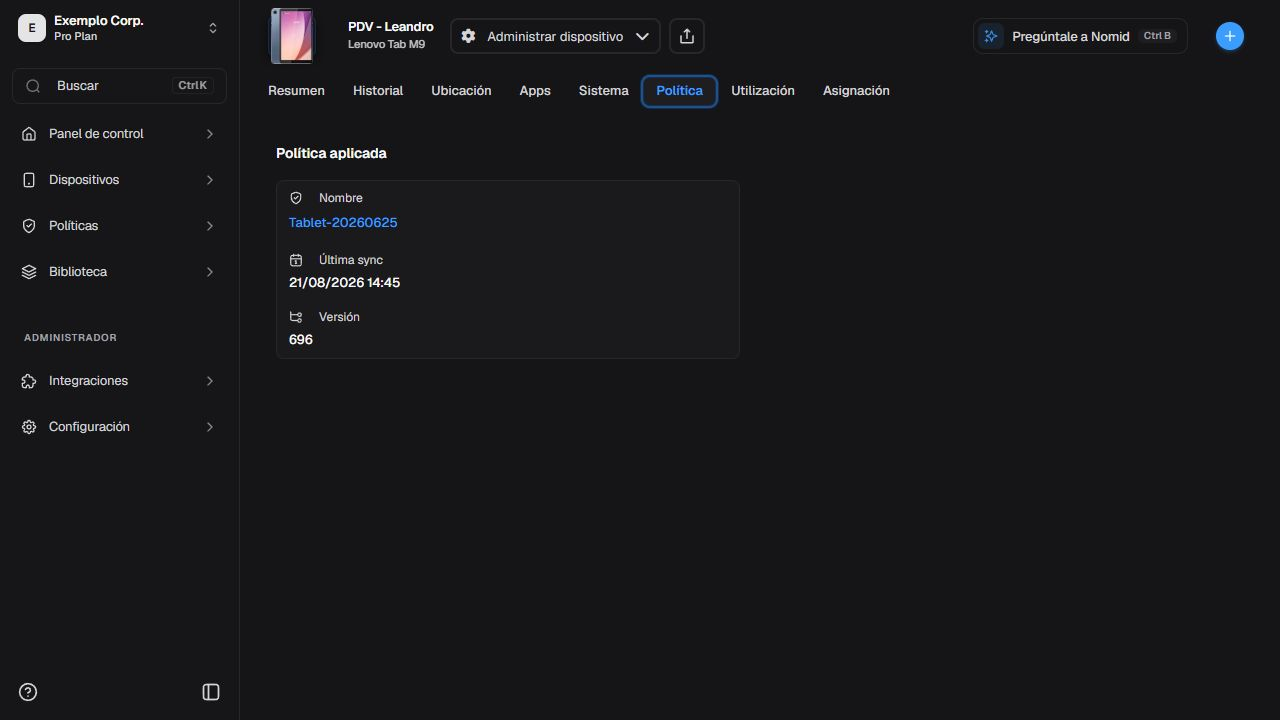Click the blue plus add button
Viewport: 1280px width, 720px height.
(1230, 36)
